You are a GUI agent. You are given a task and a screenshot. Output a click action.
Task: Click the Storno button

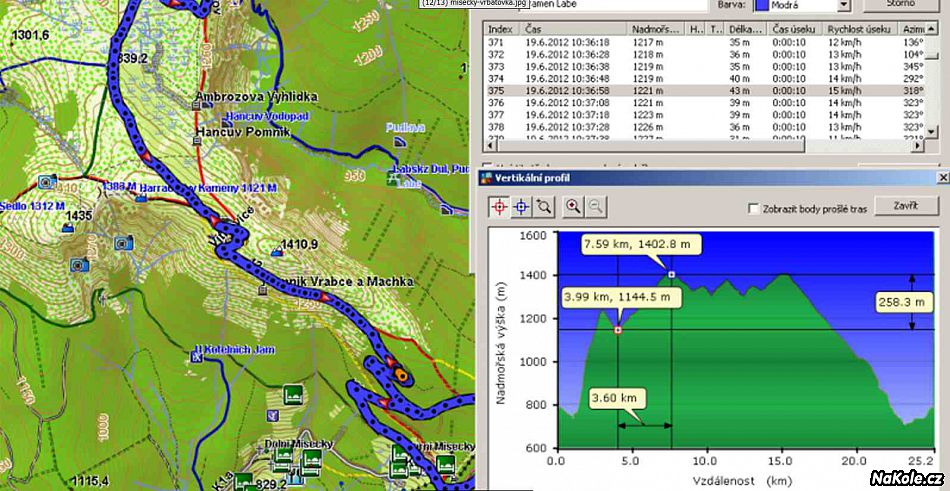(902, 5)
